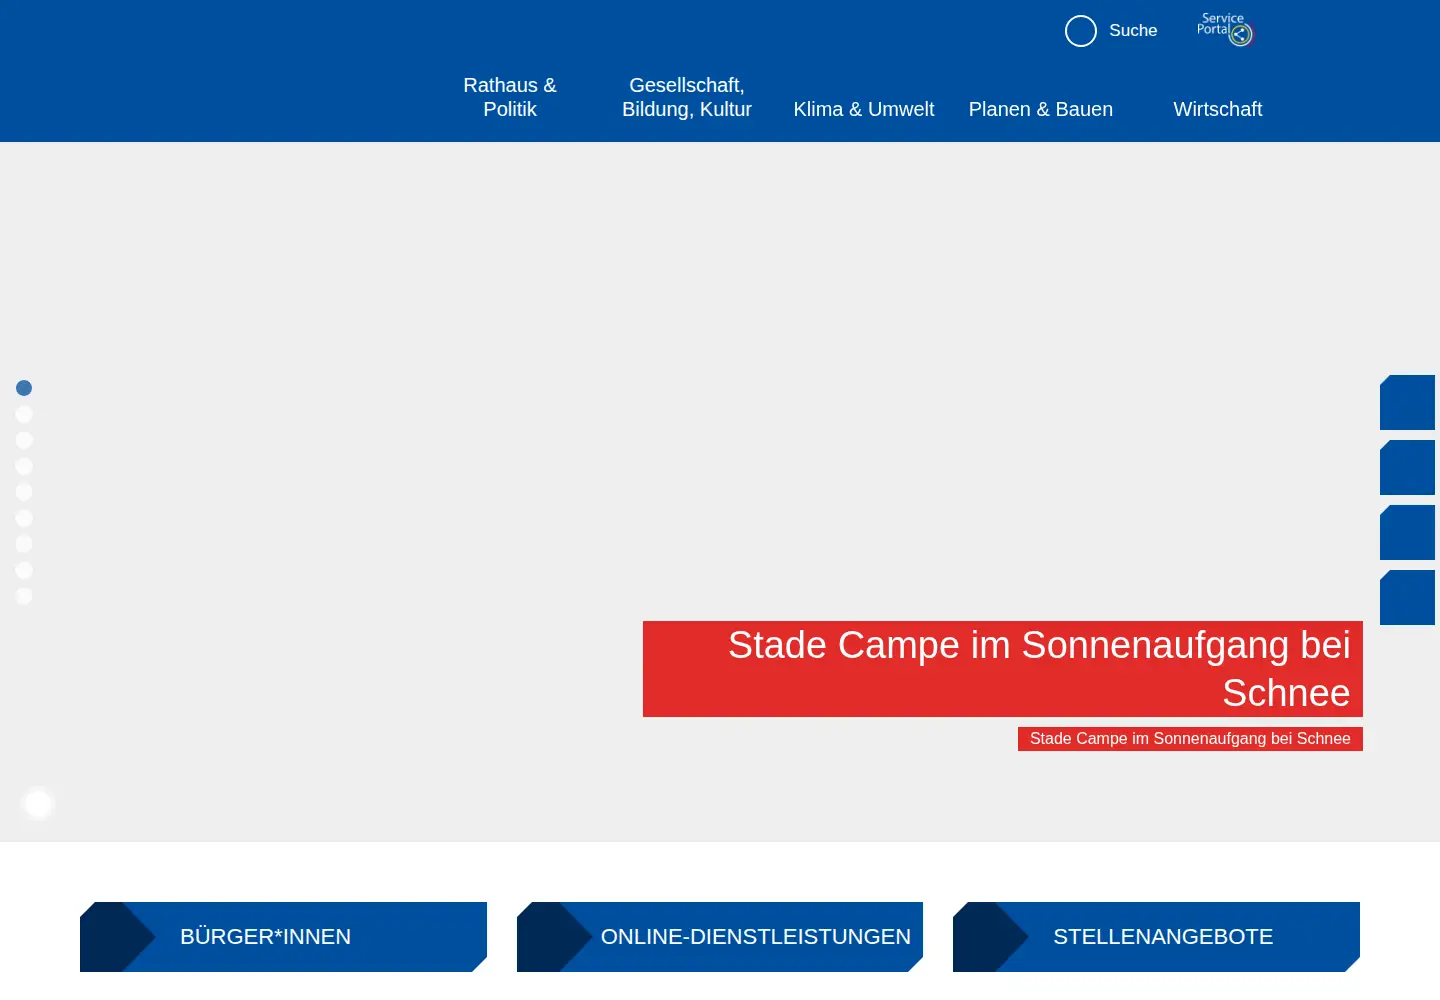Switch to the fifth slide indicator dot

pos(24,492)
